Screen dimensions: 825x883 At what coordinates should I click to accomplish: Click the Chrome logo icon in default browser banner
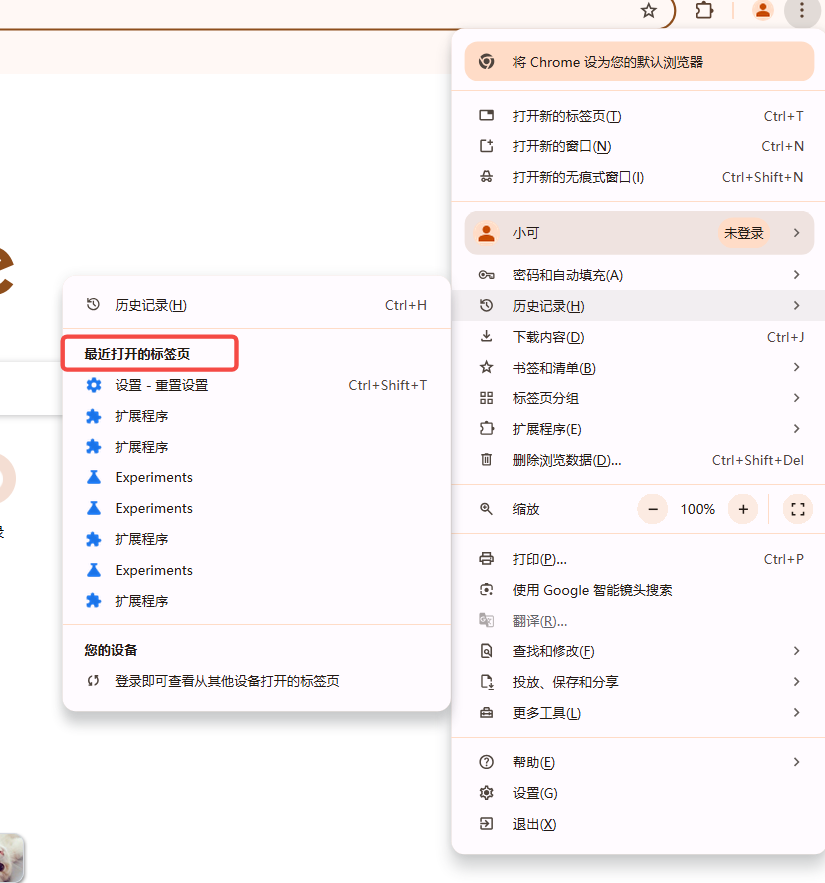[x=487, y=61]
